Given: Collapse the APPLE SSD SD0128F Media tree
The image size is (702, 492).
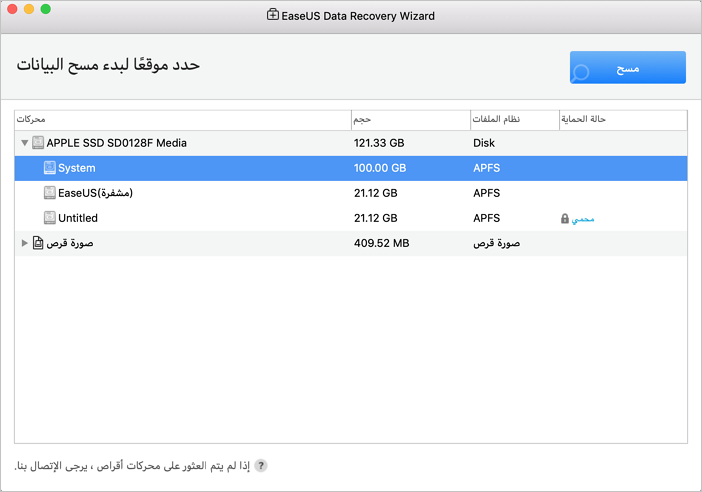Looking at the screenshot, I should click(x=24, y=143).
